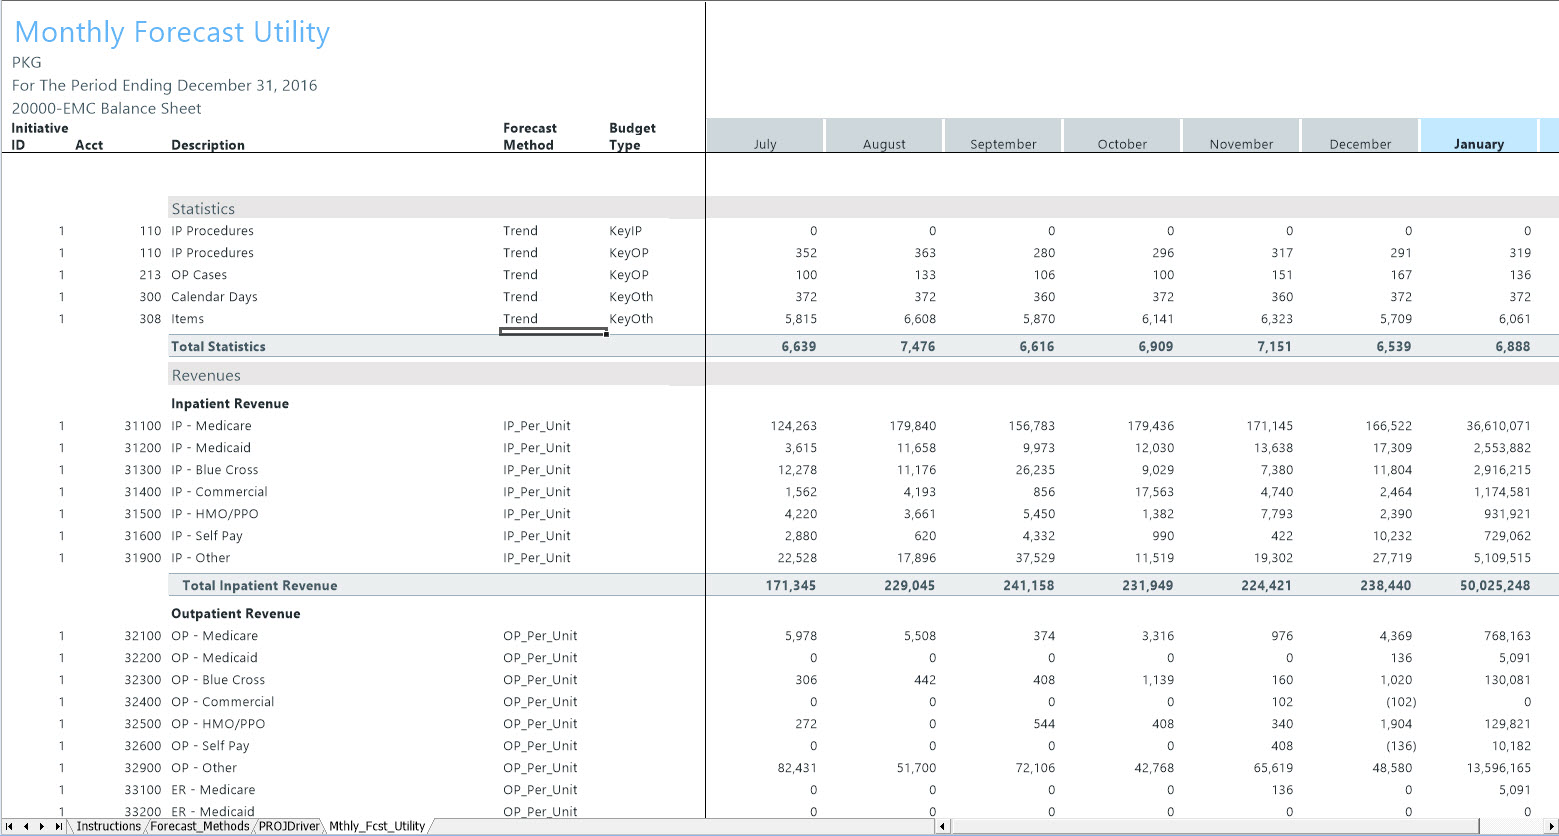Select the July column header
This screenshot has width=1559, height=836.
coord(765,136)
